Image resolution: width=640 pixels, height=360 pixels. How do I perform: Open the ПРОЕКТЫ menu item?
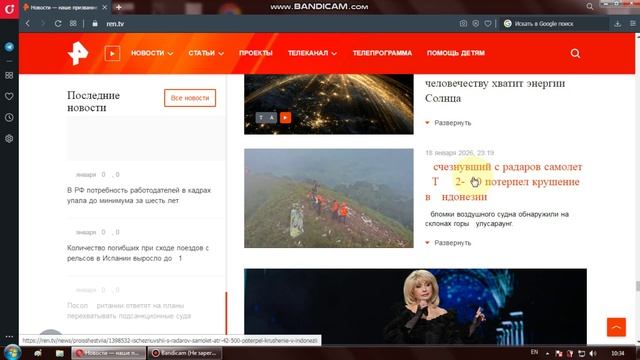256,53
